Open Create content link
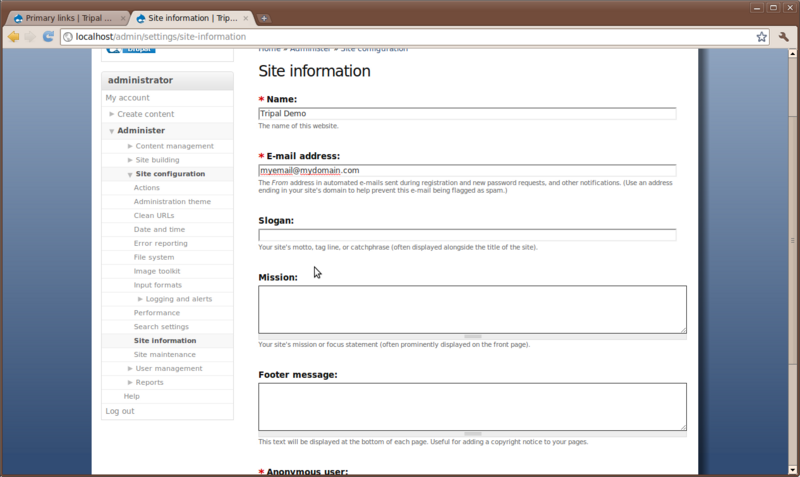 click(x=145, y=114)
